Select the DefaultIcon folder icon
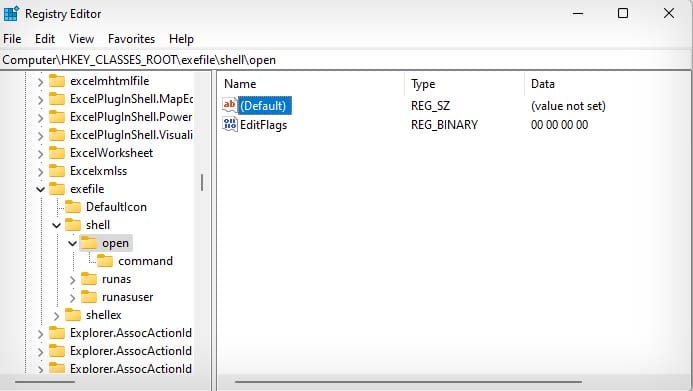 73,207
